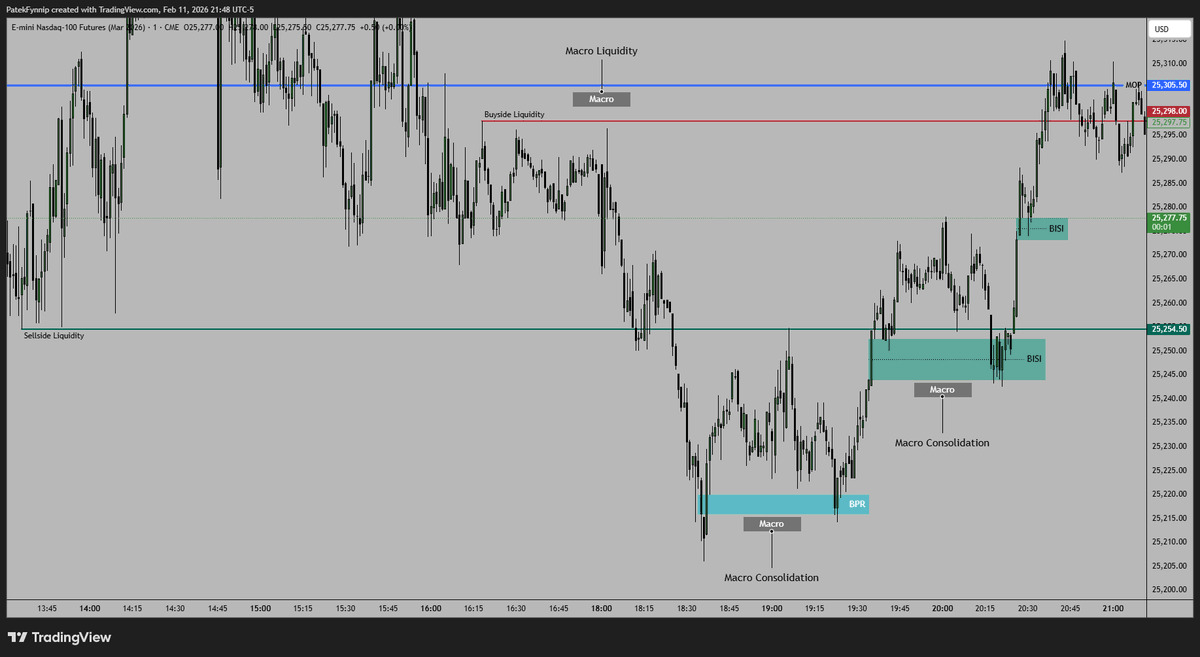This screenshot has width=1200, height=657.
Task: Click the 14:30 time axis label
Action: [x=175, y=608]
